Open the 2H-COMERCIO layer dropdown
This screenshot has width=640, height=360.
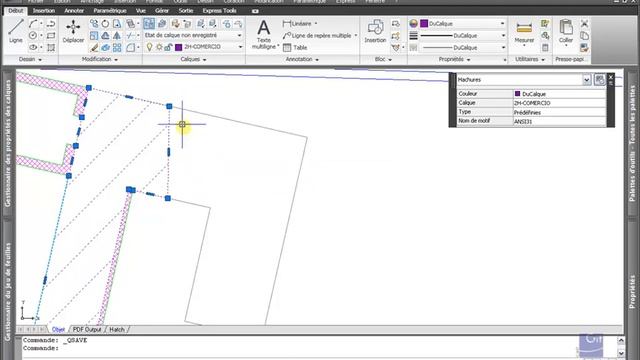coord(240,47)
